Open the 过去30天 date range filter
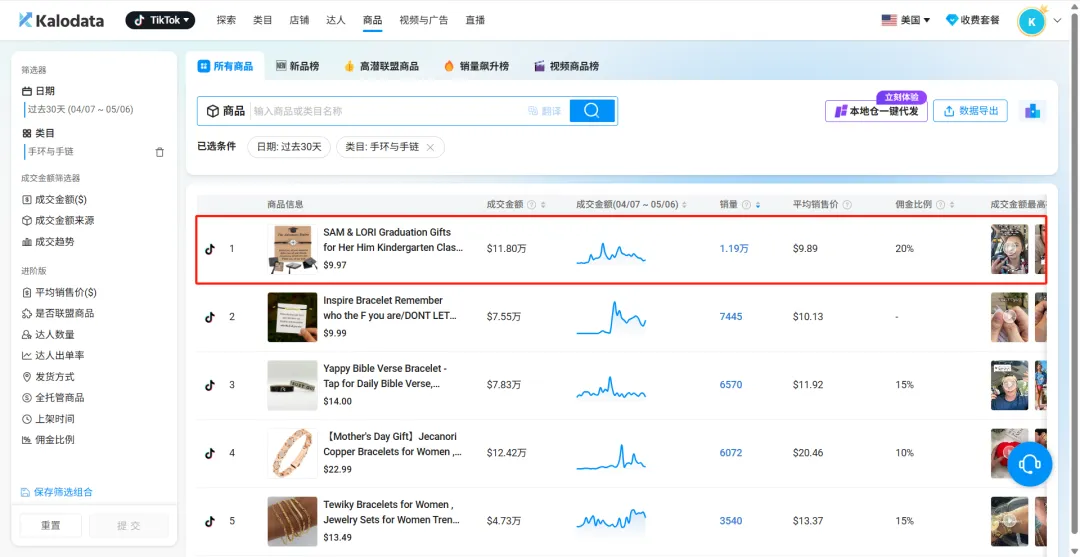This screenshot has width=1080, height=557. point(81,109)
